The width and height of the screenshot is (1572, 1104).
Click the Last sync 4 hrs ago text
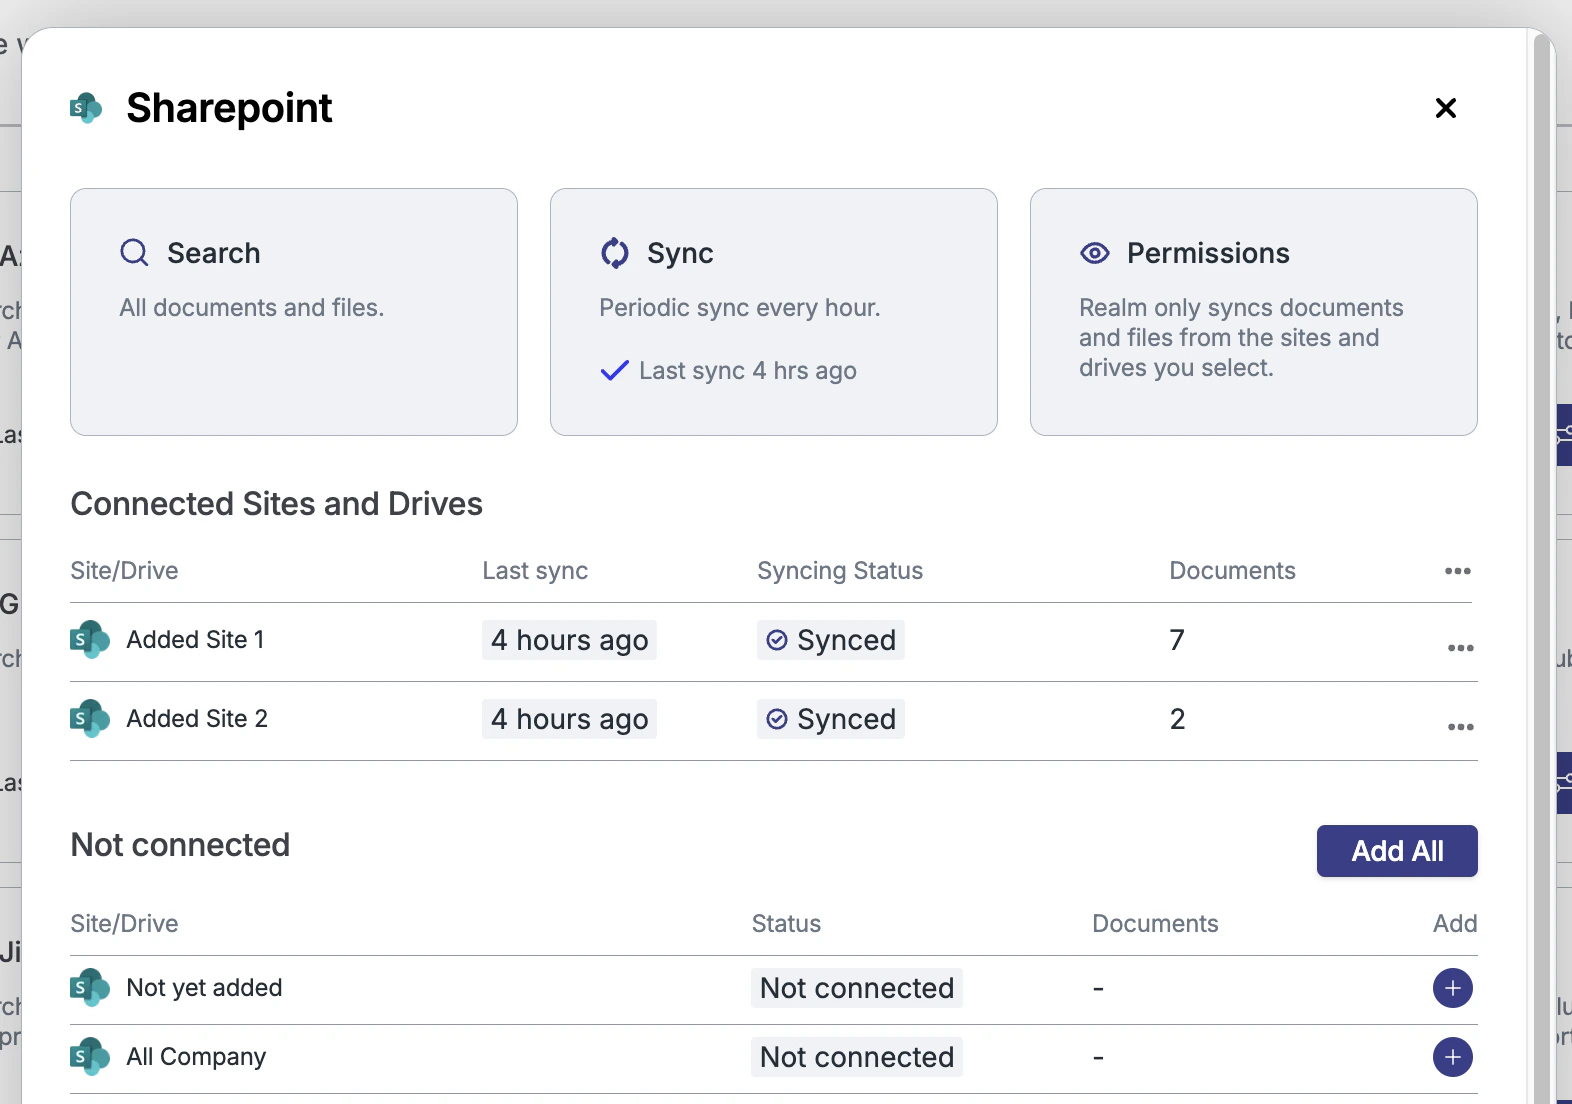pos(748,371)
